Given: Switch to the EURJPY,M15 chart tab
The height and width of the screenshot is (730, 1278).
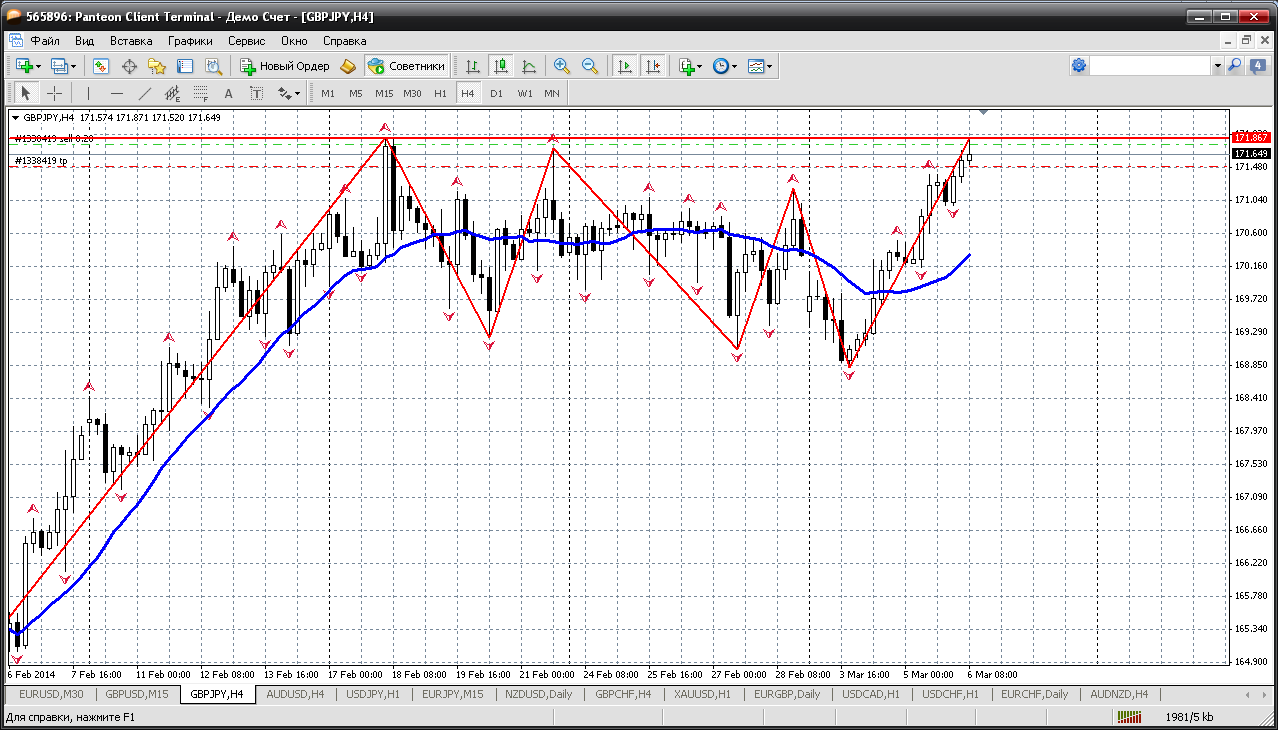Looking at the screenshot, I should 452,694.
